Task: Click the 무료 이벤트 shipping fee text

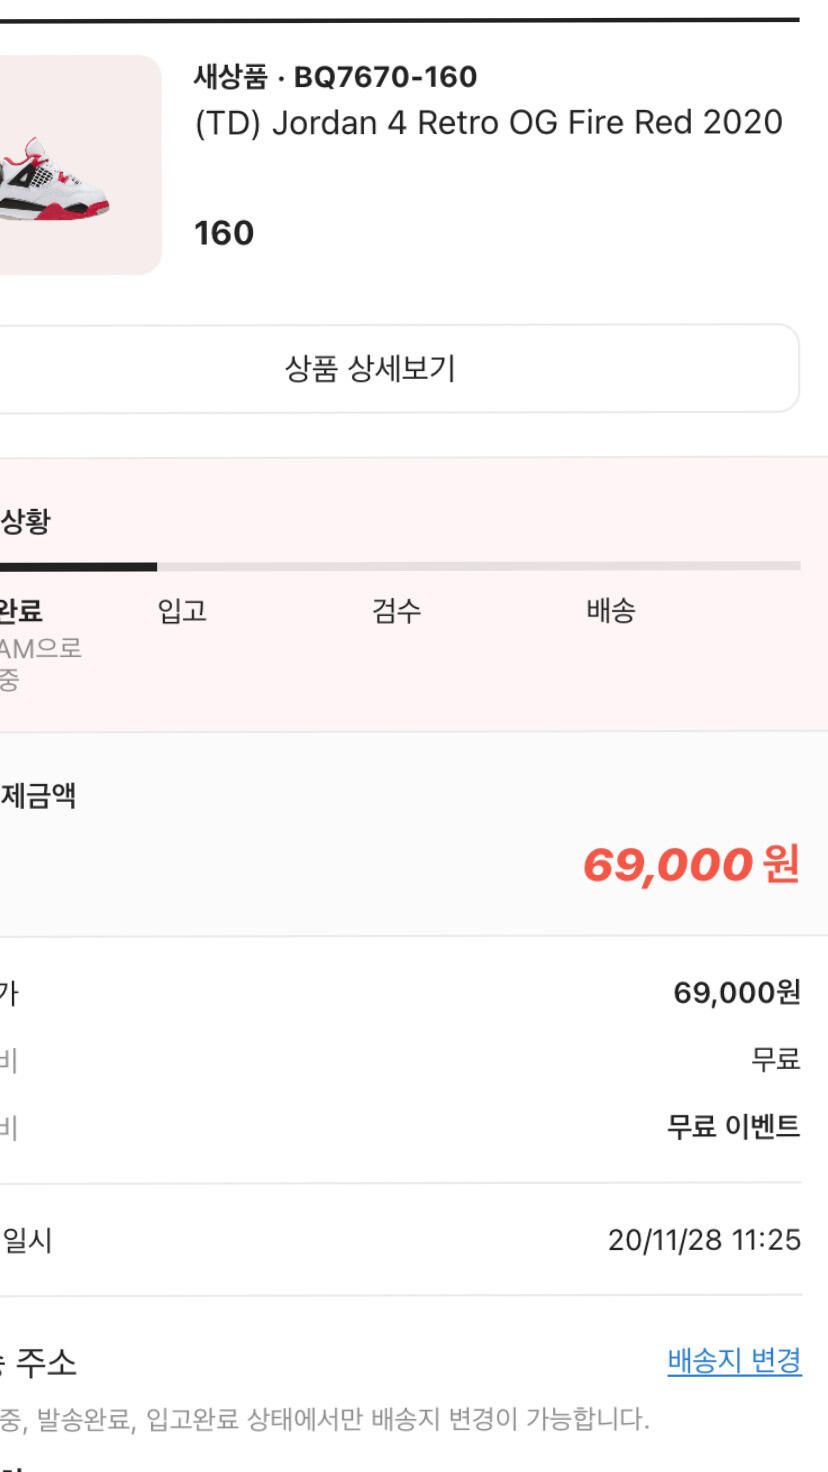Action: coord(733,1127)
